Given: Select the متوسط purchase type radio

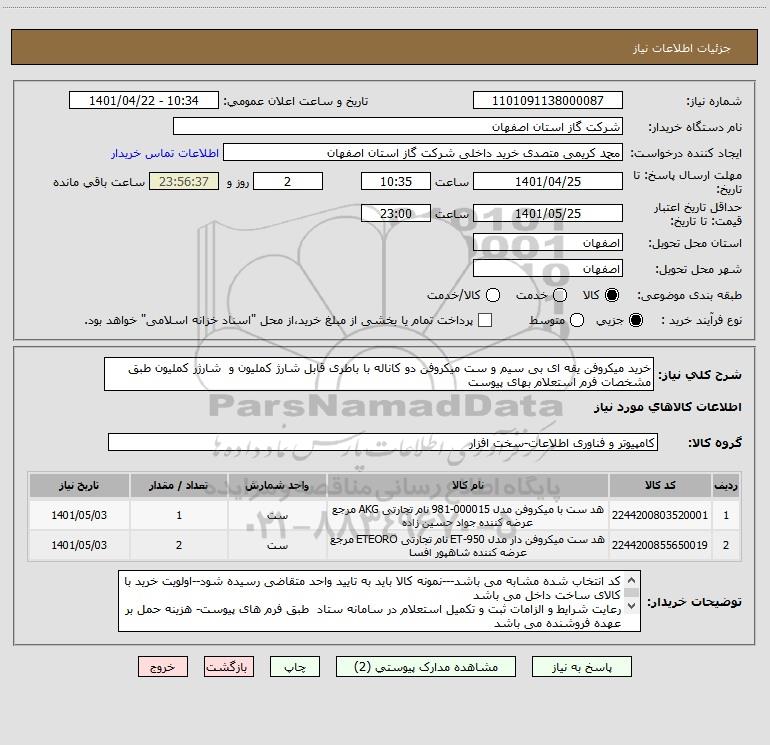Looking at the screenshot, I should pyautogui.click(x=577, y=320).
